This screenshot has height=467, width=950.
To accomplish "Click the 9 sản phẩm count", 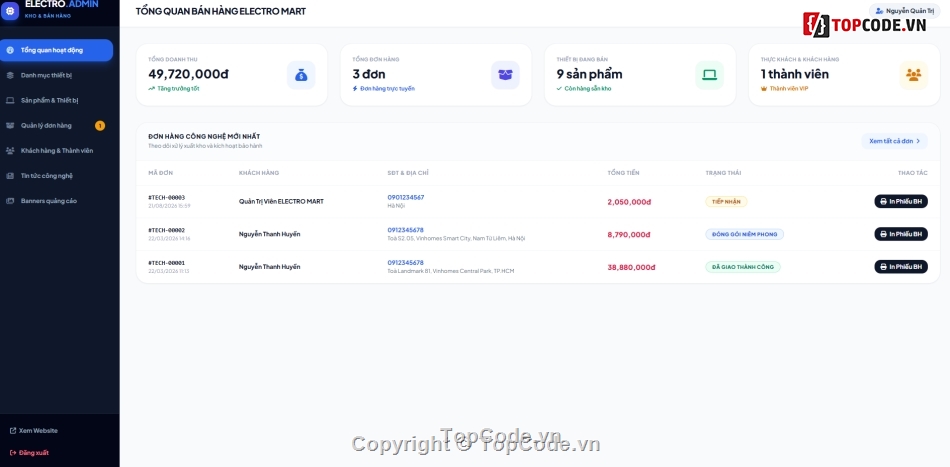I will pos(590,75).
